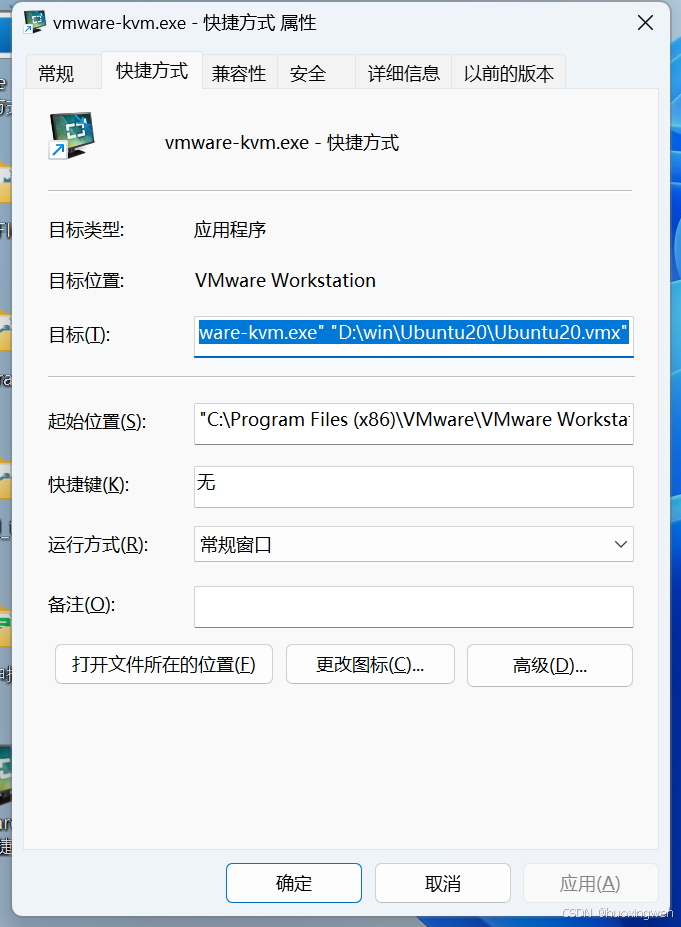This screenshot has height=927, width=681.
Task: Click the 目标类型 label
Action: (x=86, y=229)
